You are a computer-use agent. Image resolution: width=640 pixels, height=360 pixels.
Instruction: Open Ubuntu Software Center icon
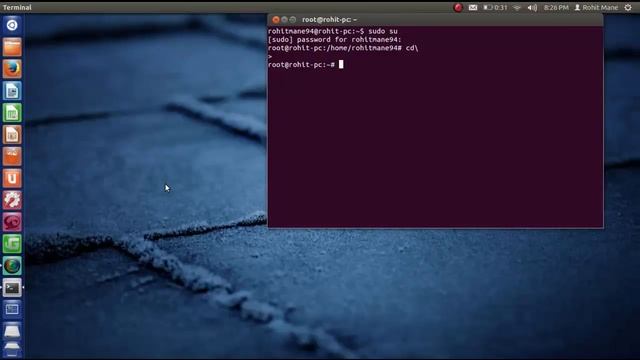coord(12,156)
